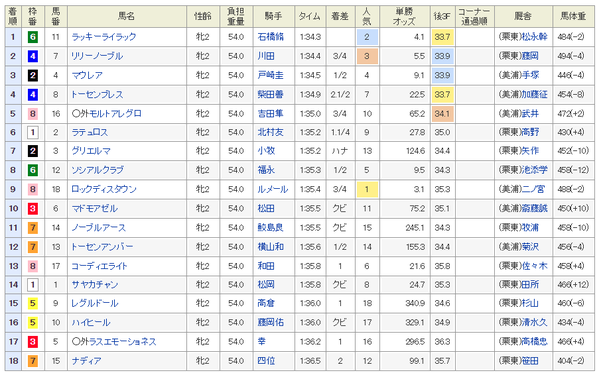Open trainer 清水久 link
The width and height of the screenshot is (599, 379).
(534, 322)
